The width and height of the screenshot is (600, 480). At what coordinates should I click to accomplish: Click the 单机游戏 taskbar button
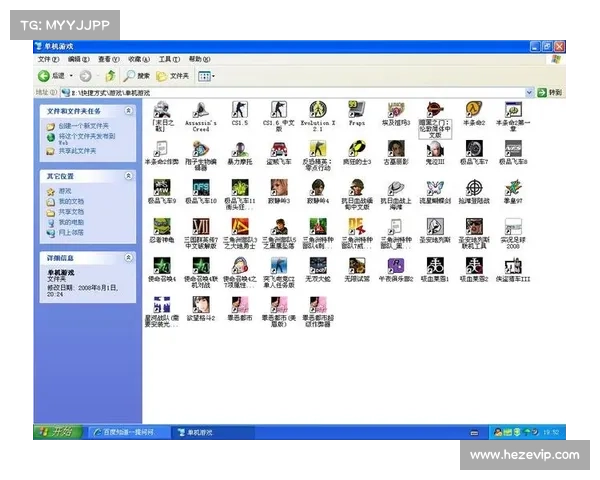pyautogui.click(x=212, y=432)
